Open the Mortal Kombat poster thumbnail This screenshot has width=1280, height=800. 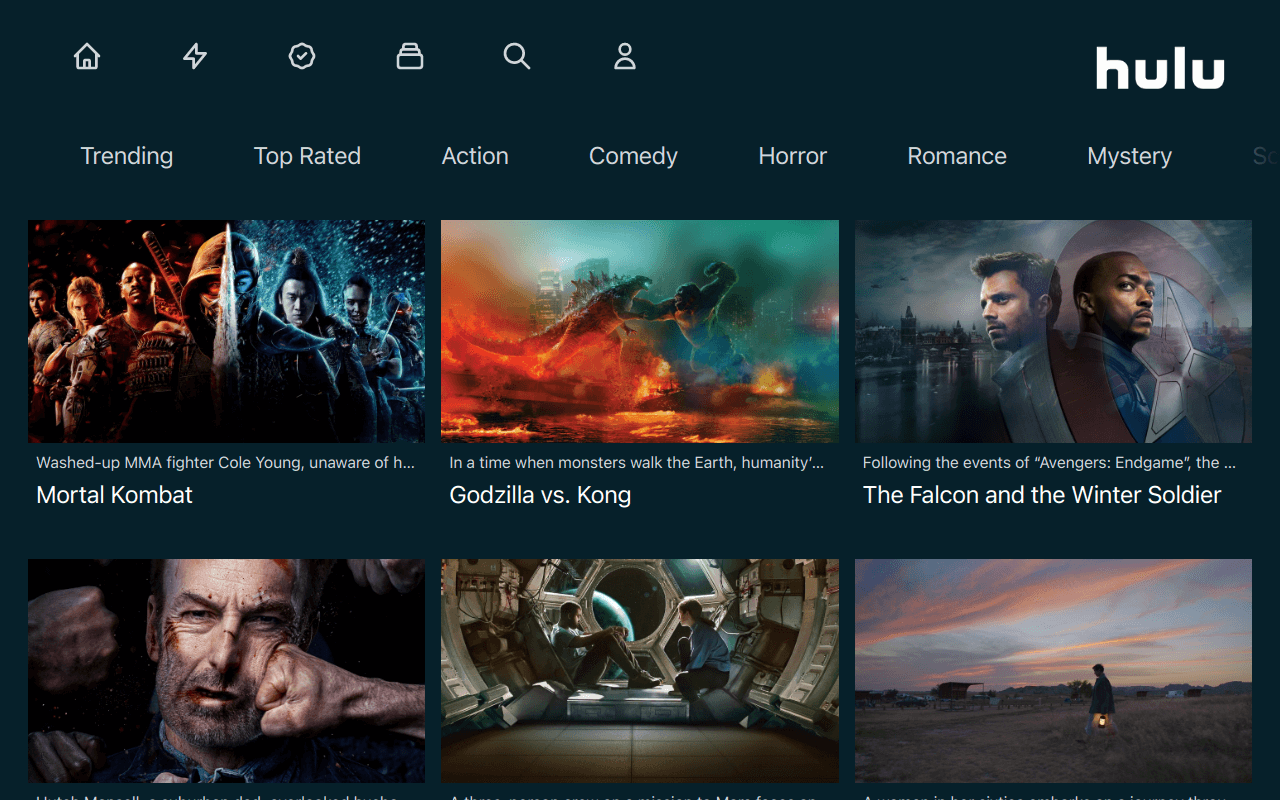(227, 331)
